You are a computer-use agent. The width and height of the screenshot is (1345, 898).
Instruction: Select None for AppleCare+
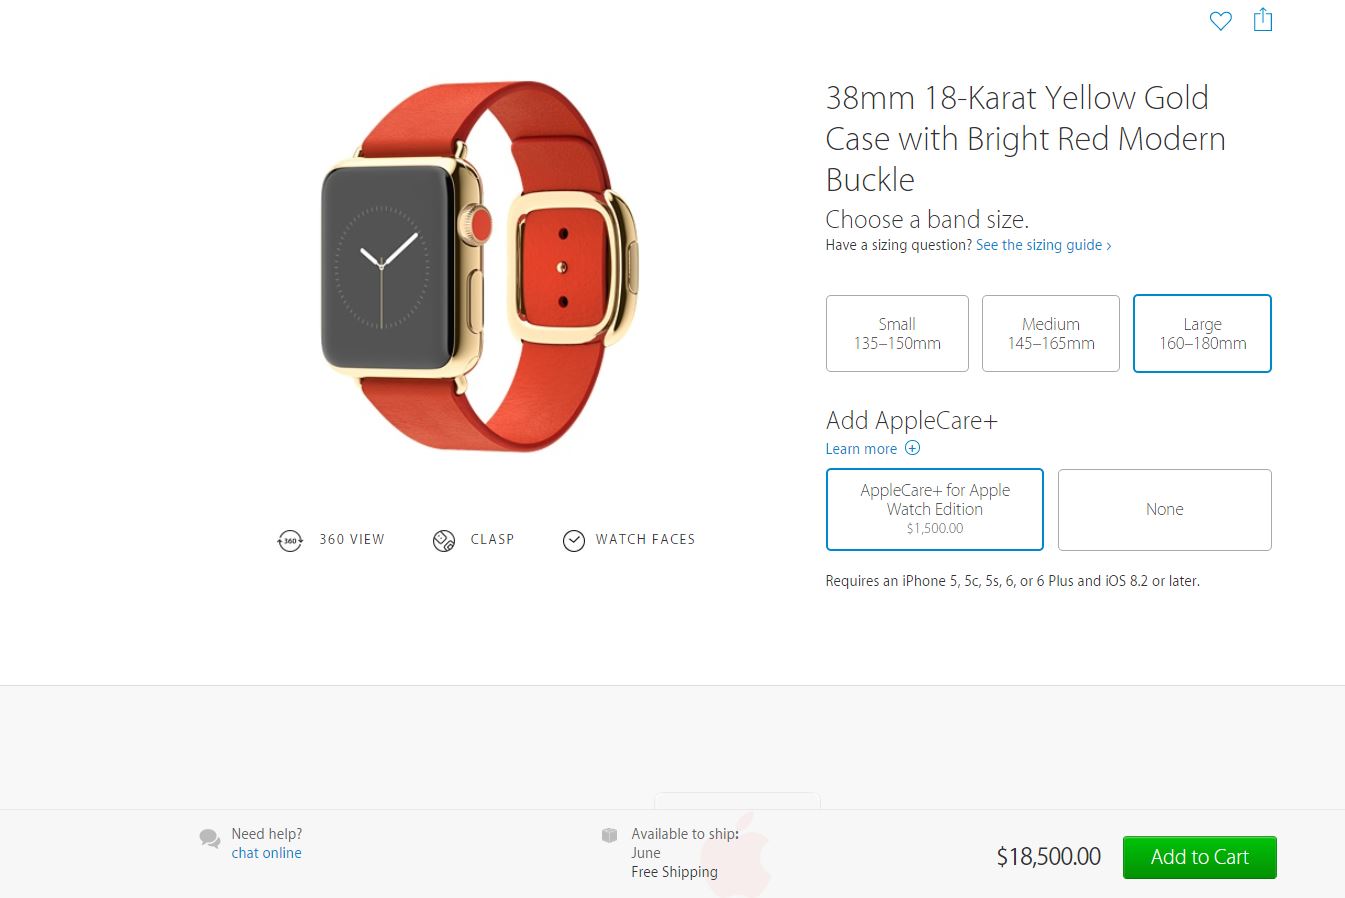click(x=1165, y=509)
